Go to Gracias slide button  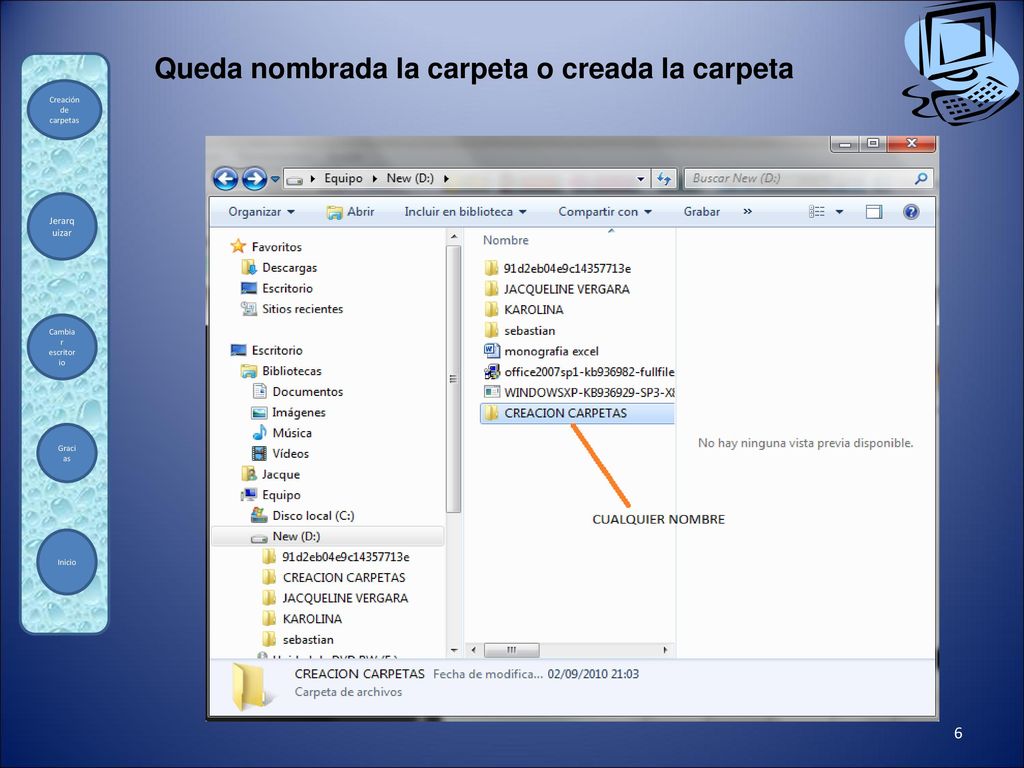coord(67,453)
